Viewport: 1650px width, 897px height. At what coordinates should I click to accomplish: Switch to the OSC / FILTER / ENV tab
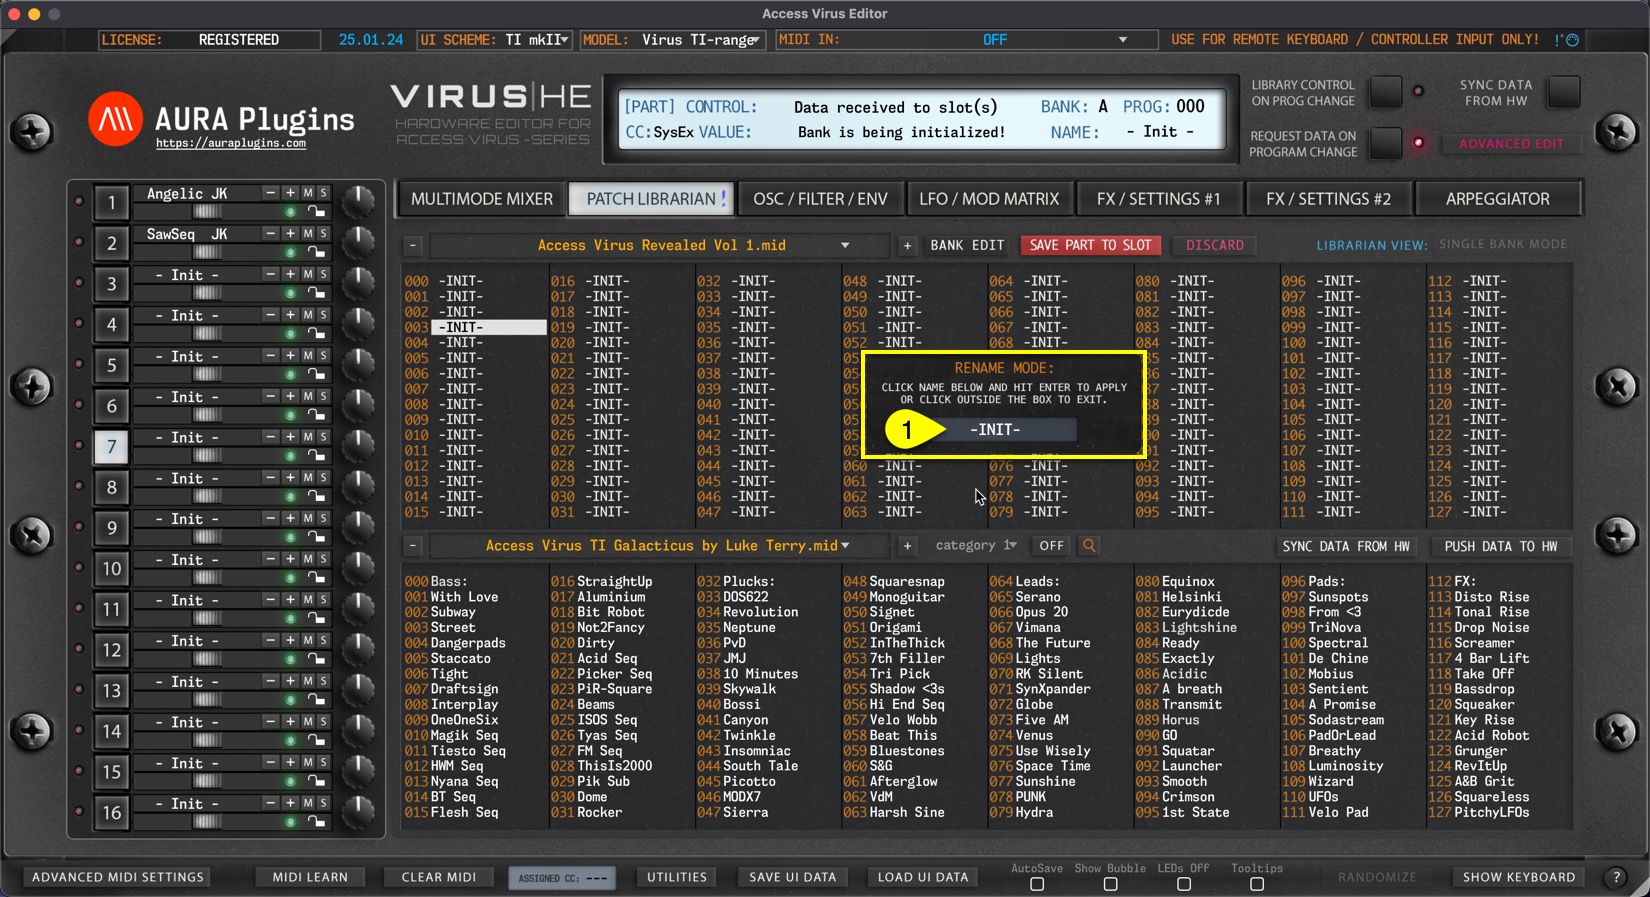[819, 199]
